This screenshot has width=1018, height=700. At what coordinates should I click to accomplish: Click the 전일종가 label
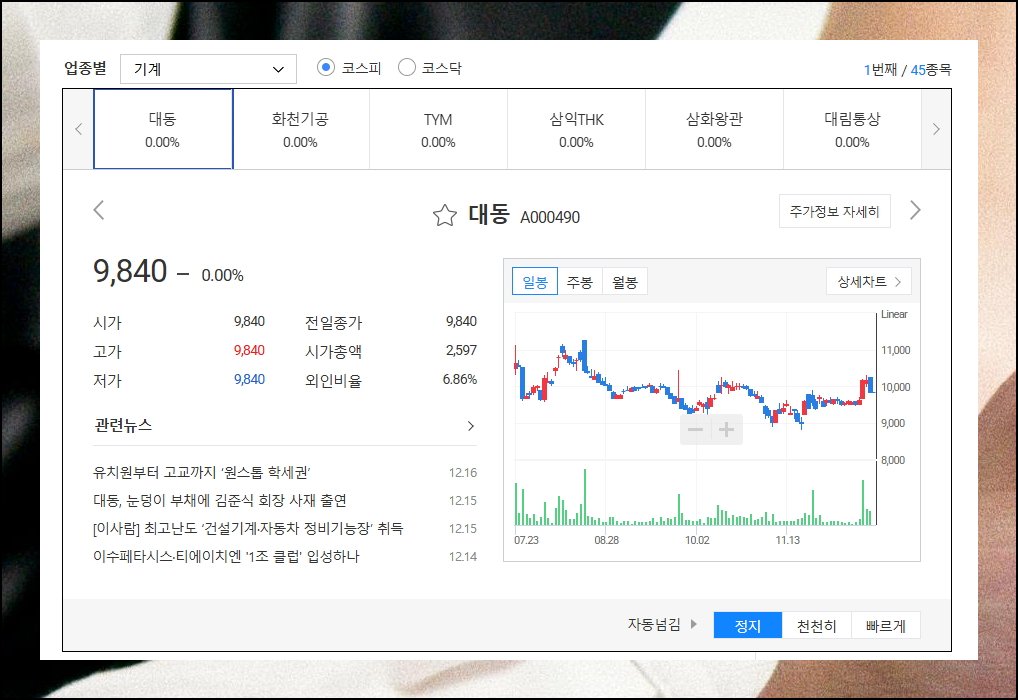click(333, 322)
